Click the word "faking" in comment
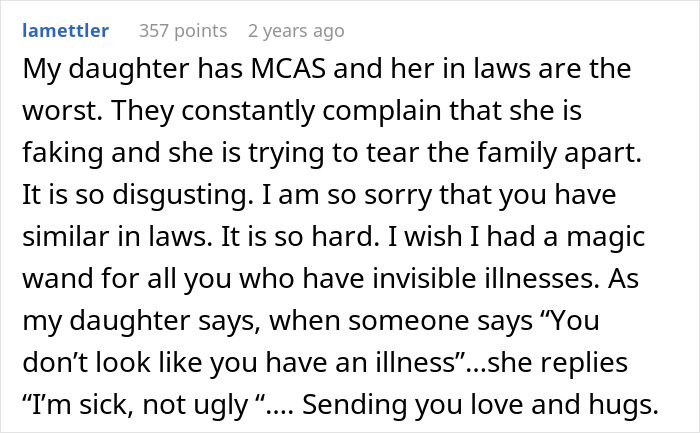700x433 pixels. coord(62,153)
